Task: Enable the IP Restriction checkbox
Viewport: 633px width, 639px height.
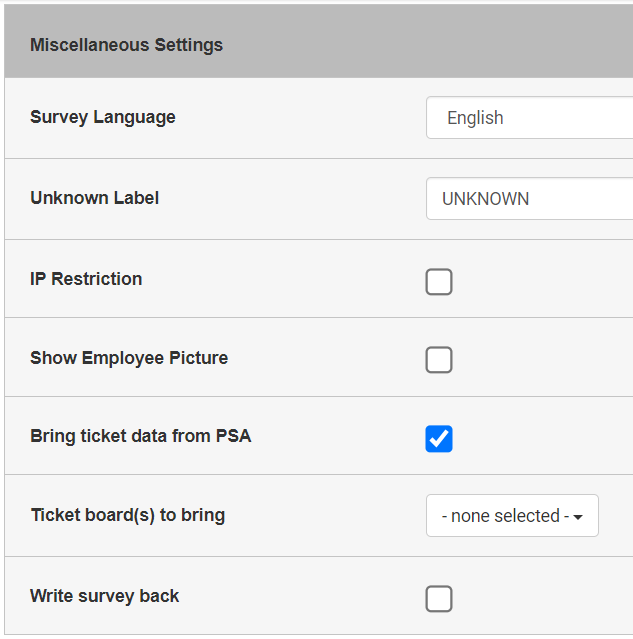Action: pos(439,282)
